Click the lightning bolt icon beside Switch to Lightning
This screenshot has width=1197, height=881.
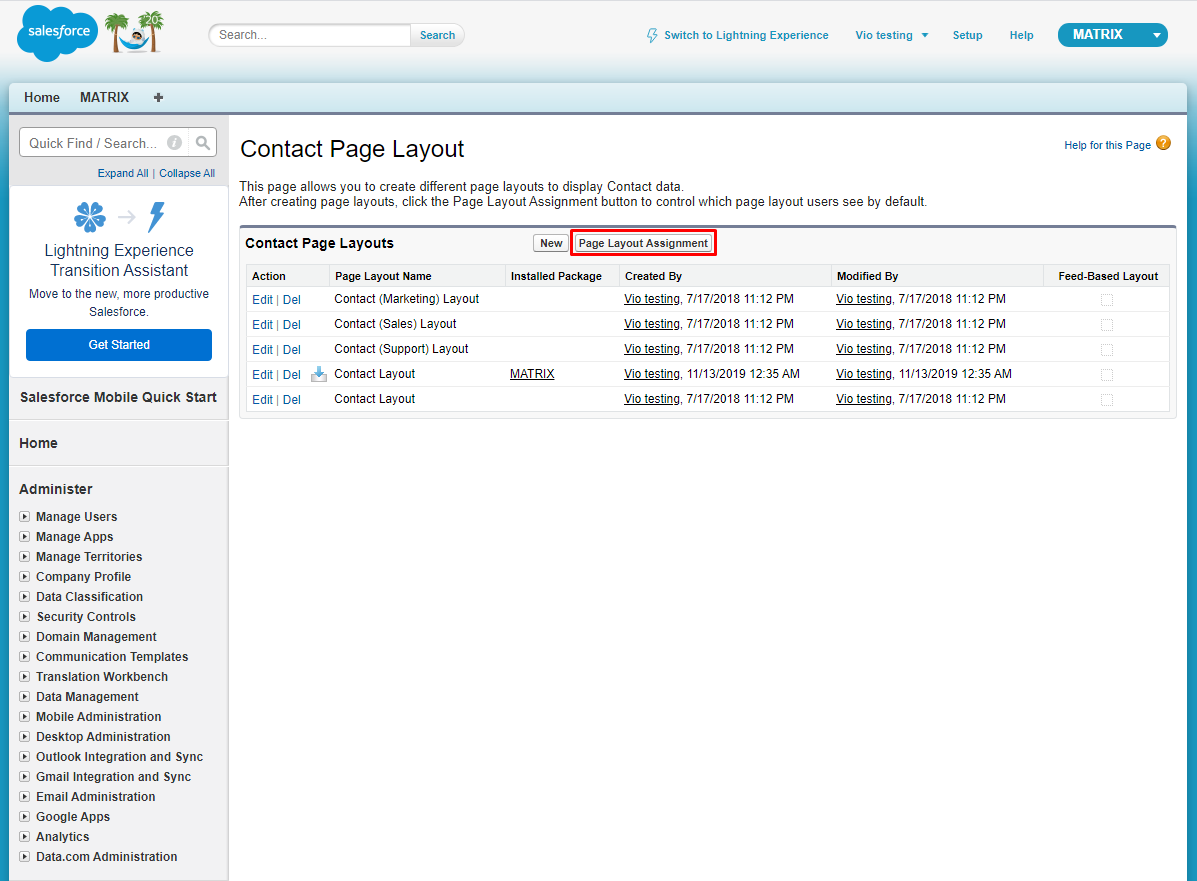click(652, 35)
